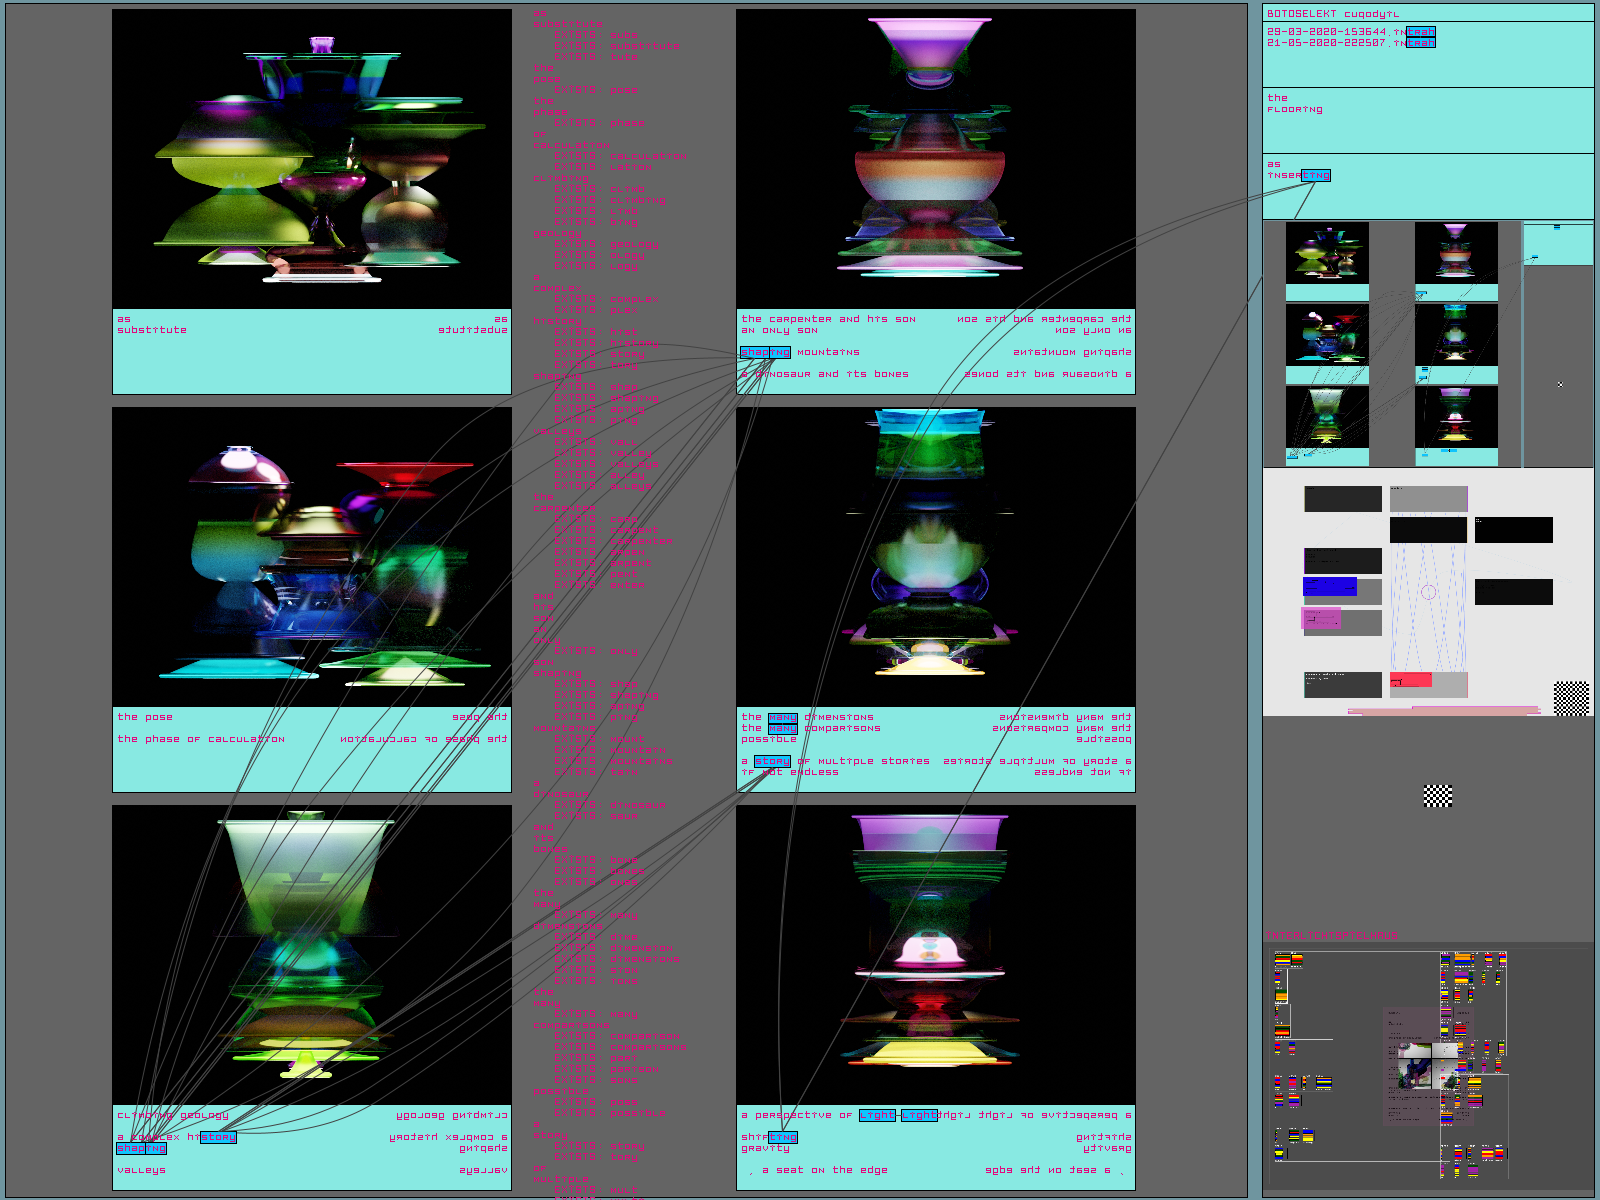
Task: Select highlighted 'many' in 'the many dimensions'
Action: (782, 717)
